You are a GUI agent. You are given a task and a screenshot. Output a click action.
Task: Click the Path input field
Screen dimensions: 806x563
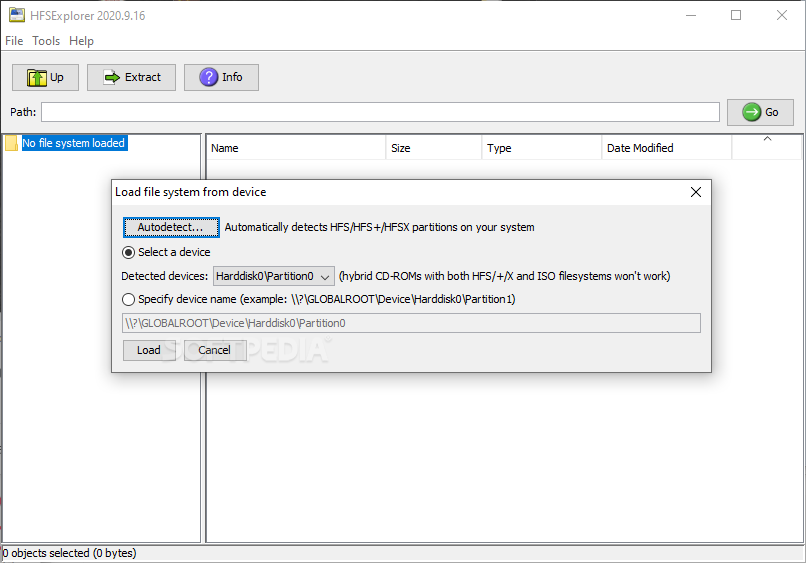click(380, 112)
